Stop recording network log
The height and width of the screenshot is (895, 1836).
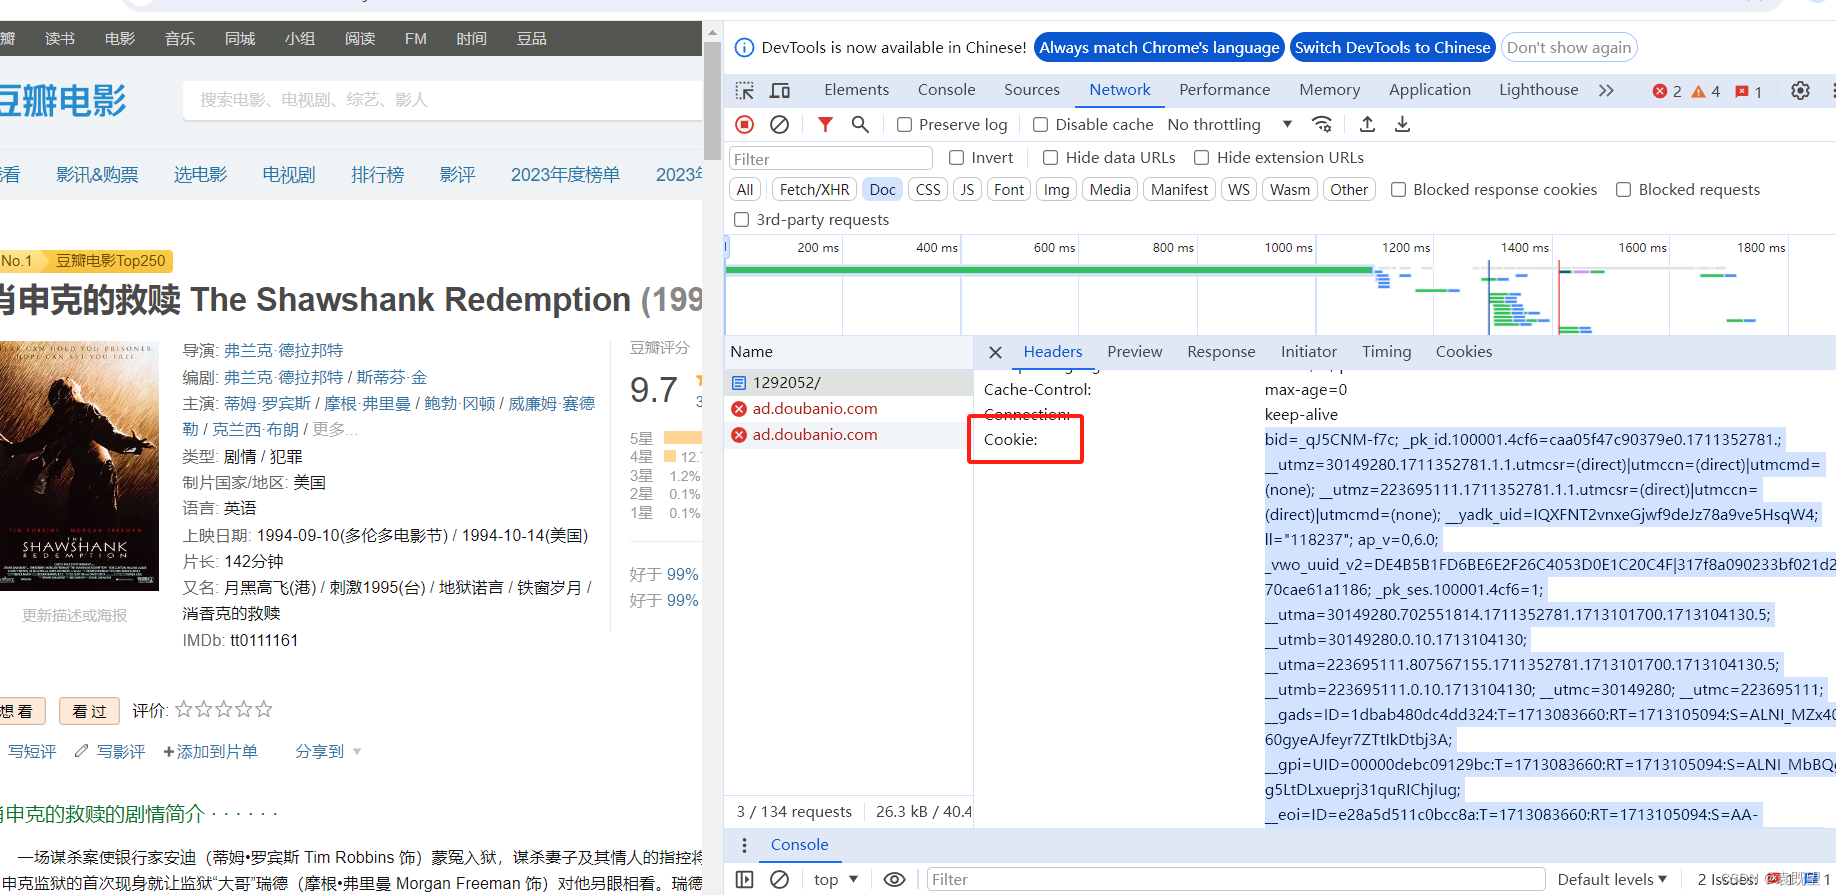point(745,124)
